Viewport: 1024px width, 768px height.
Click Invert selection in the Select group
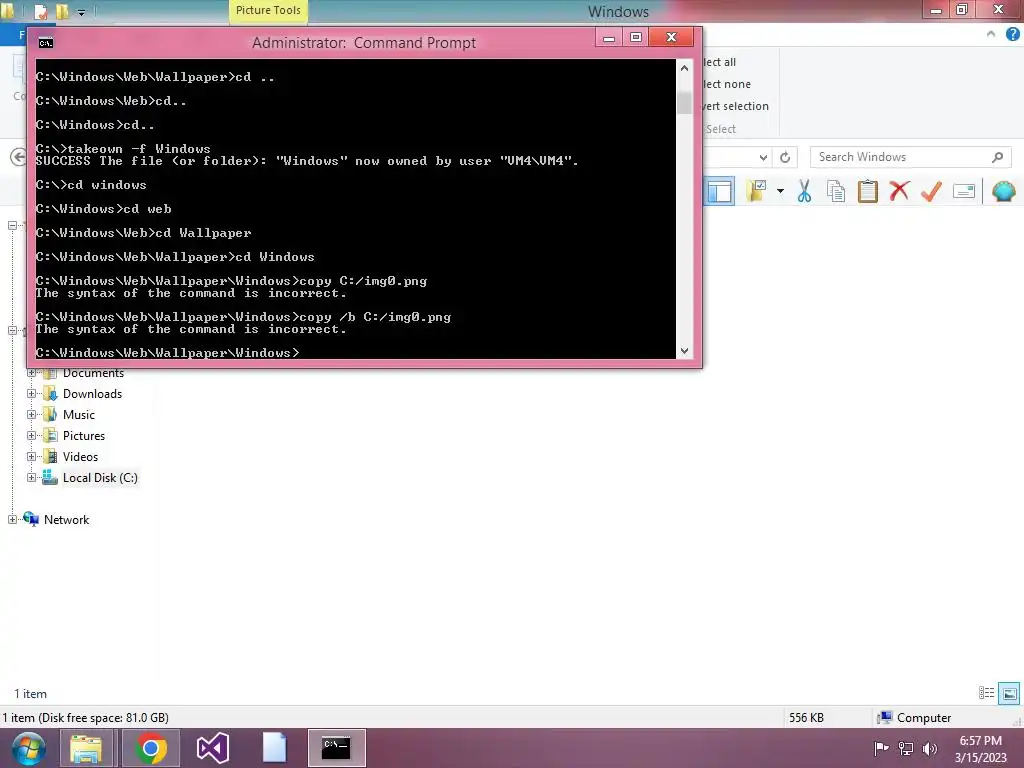735,106
